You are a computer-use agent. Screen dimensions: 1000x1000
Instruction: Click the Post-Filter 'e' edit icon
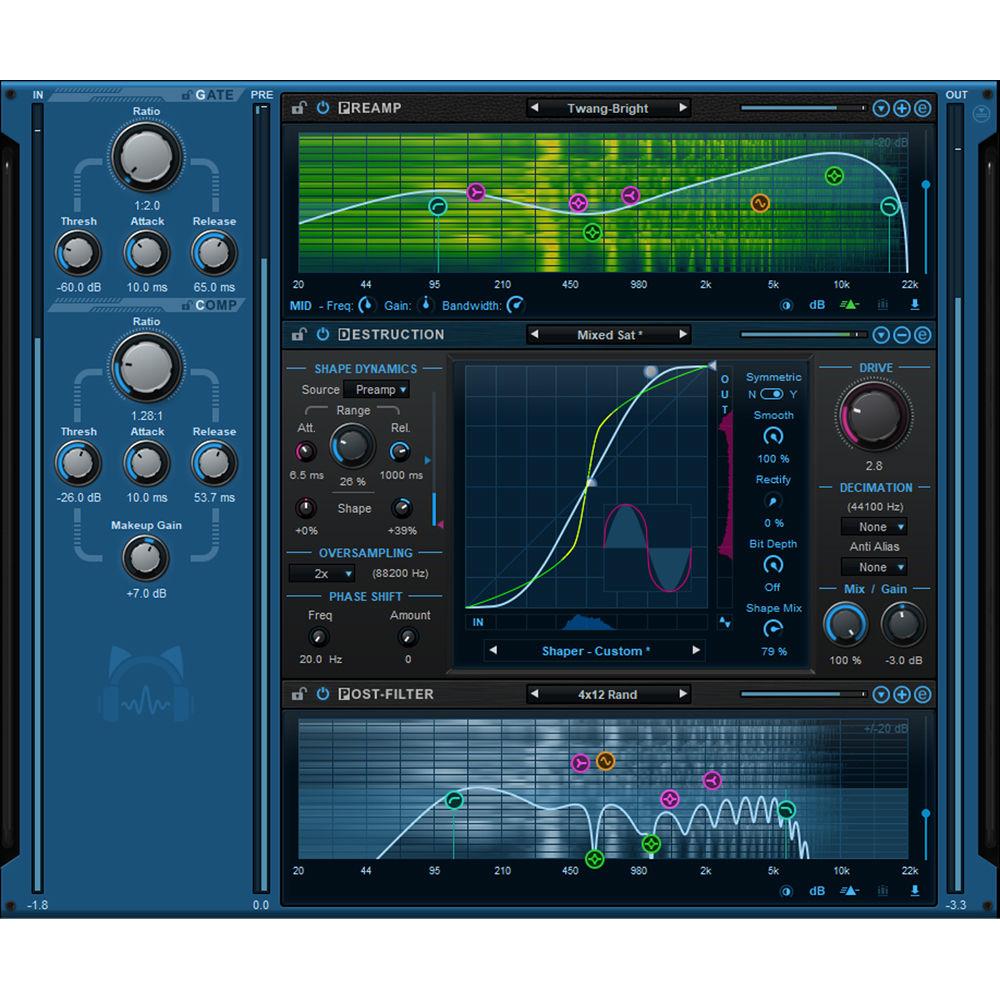922,694
